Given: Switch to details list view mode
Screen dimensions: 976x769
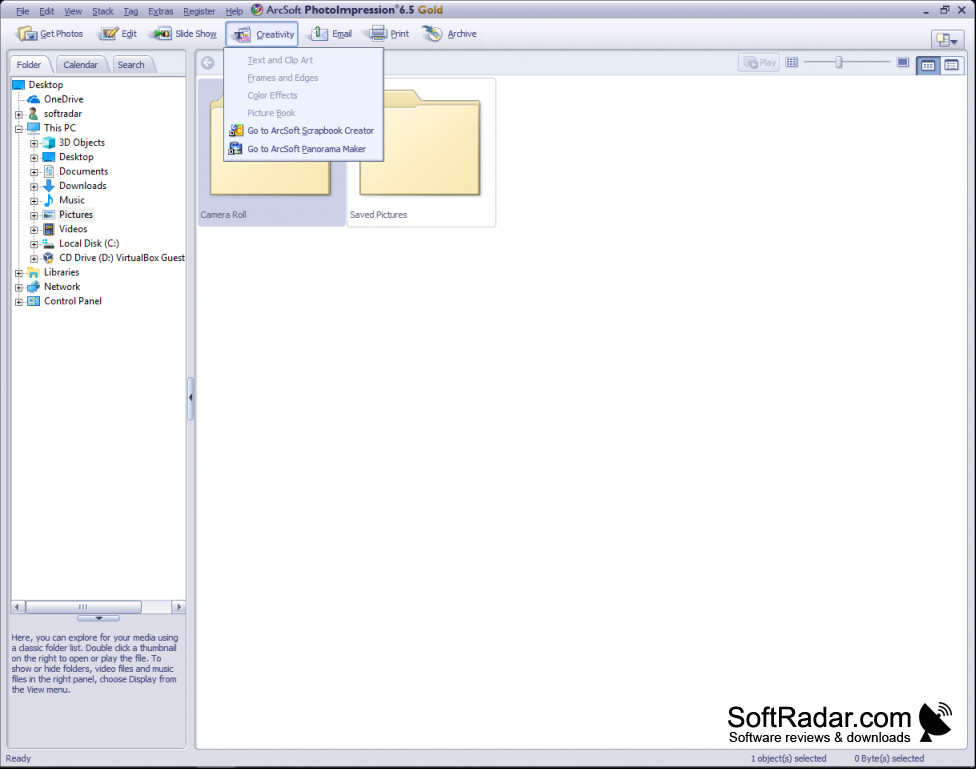Looking at the screenshot, I should pos(951,65).
